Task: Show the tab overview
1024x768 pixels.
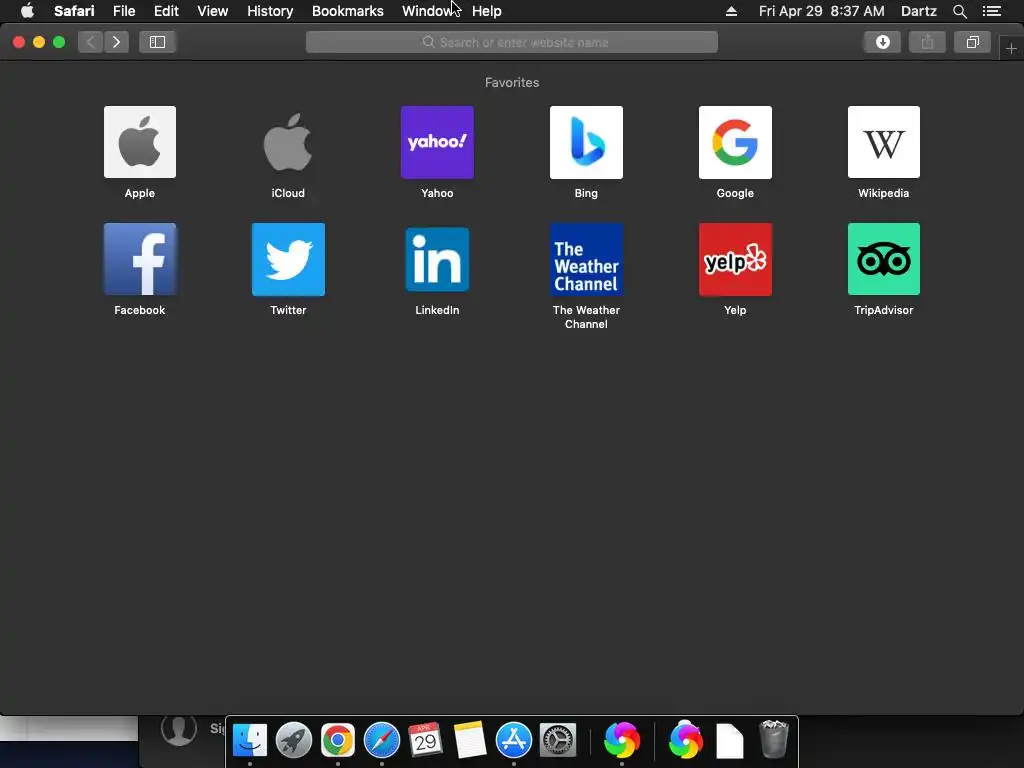Action: (x=972, y=42)
